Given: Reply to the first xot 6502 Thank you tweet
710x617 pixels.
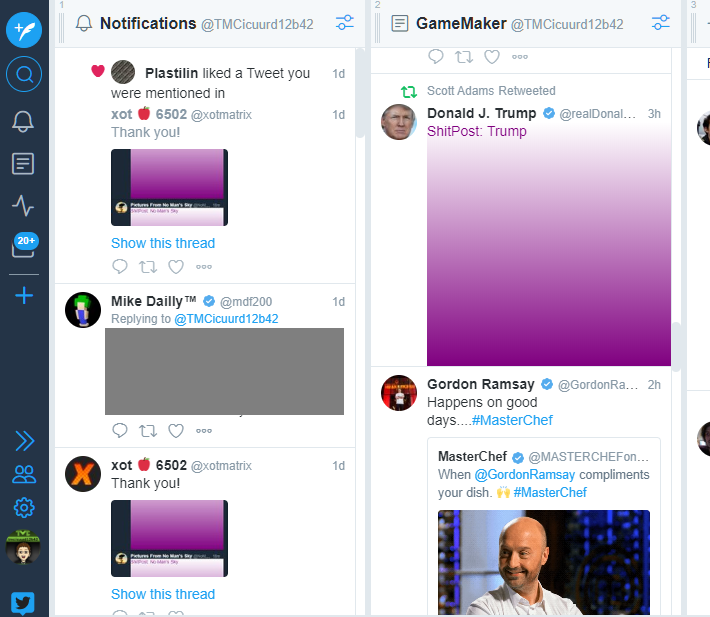Looking at the screenshot, I should click(120, 267).
